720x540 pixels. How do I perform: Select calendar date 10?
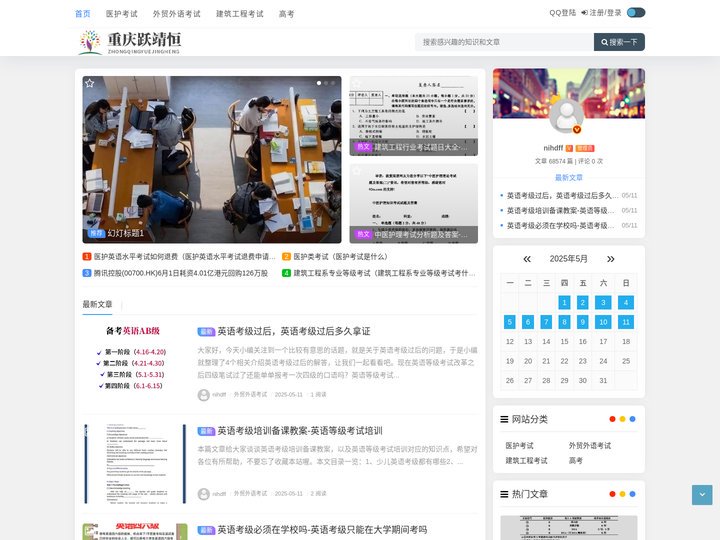[603, 322]
